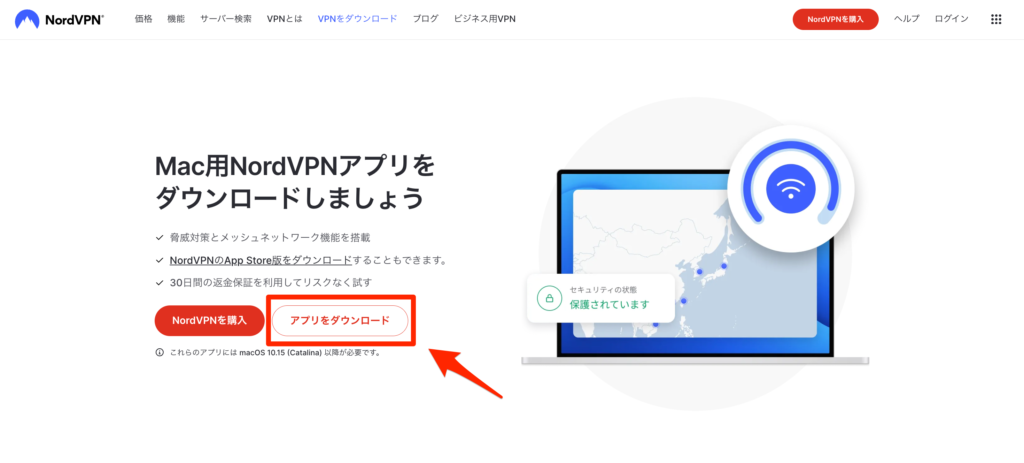This screenshot has width=1024, height=463.
Task: Click 脅威対策とメッシュネットワーク機能を搭載 text
Action: tap(270, 238)
